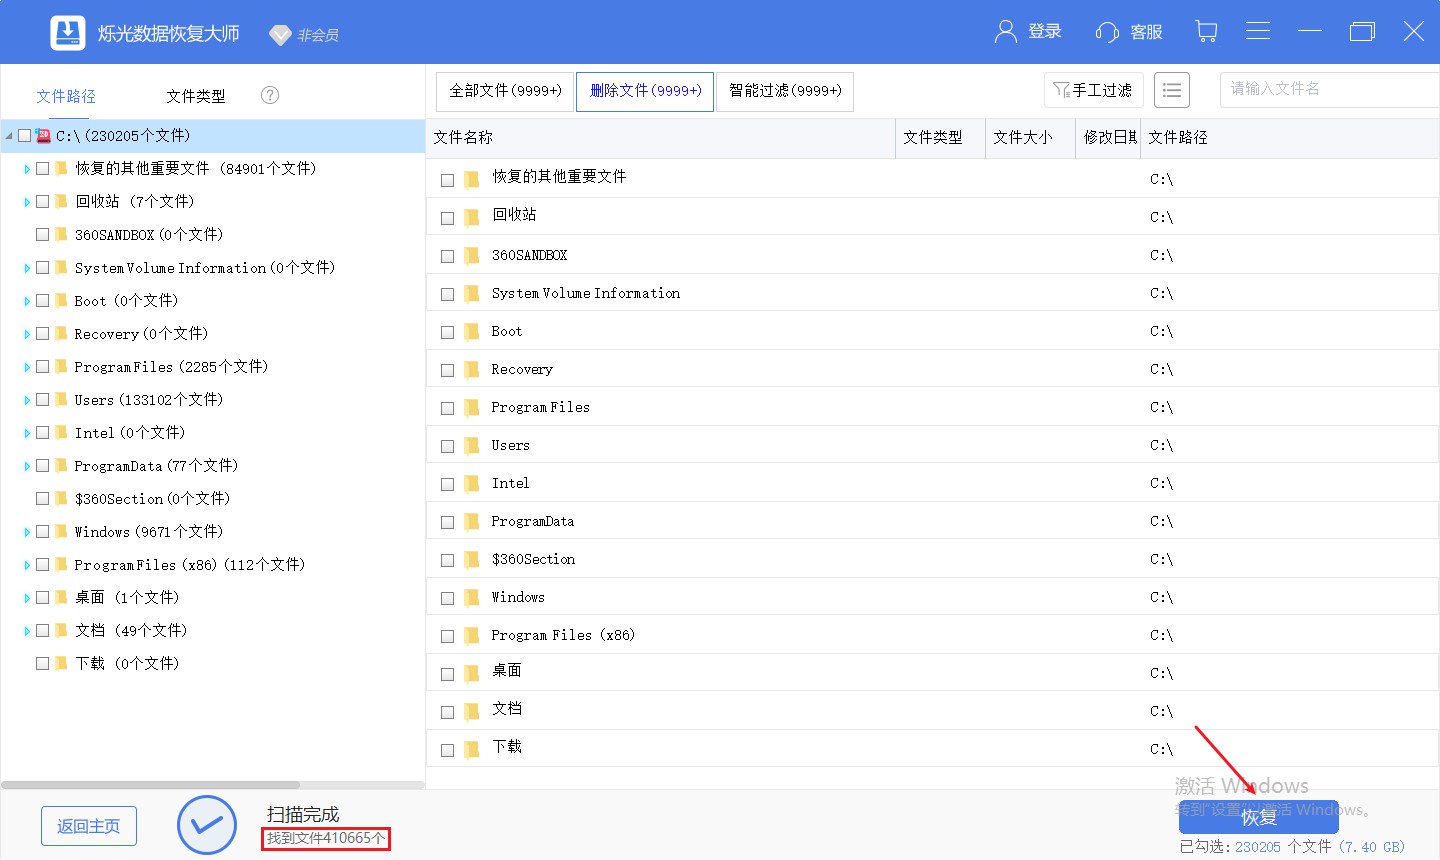The width and height of the screenshot is (1440, 860).
Task: Check the Users row checkbox in file list
Action: (447, 445)
